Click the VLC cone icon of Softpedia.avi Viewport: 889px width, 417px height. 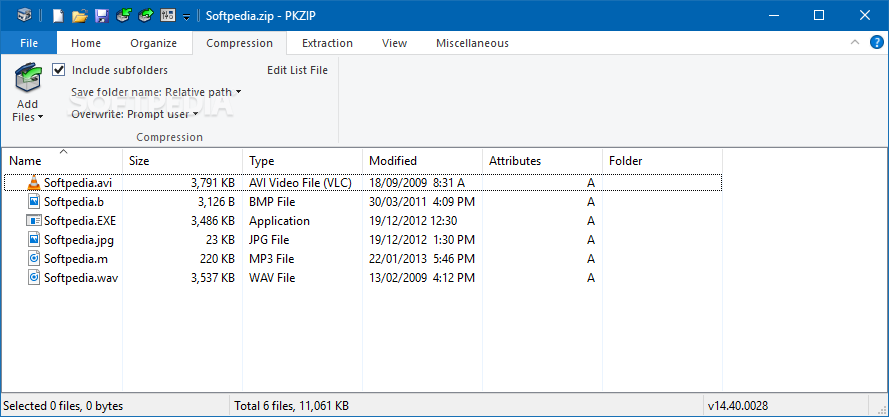coord(34,183)
